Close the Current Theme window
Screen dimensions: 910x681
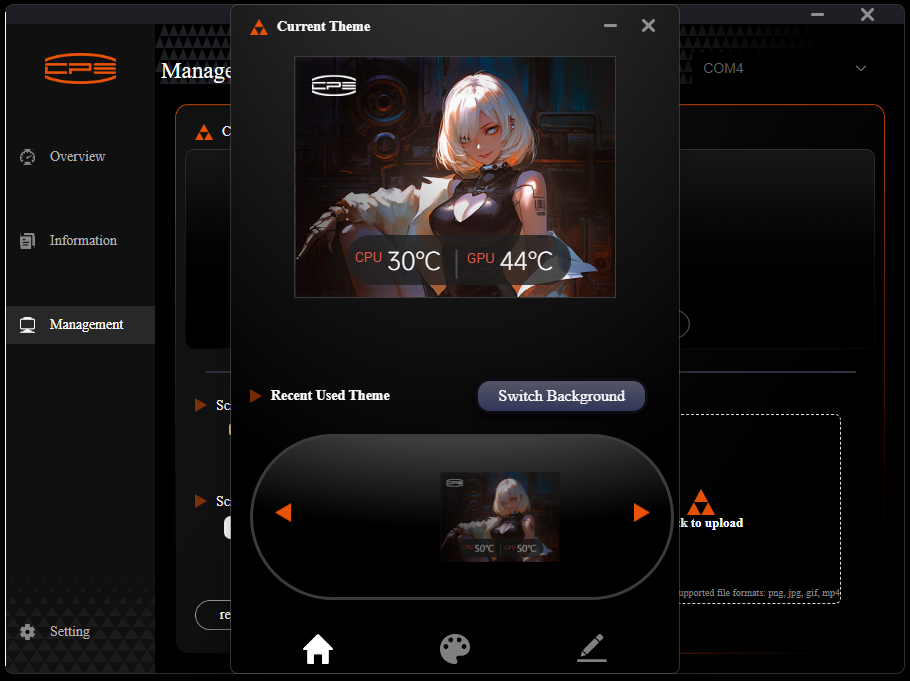tap(648, 26)
